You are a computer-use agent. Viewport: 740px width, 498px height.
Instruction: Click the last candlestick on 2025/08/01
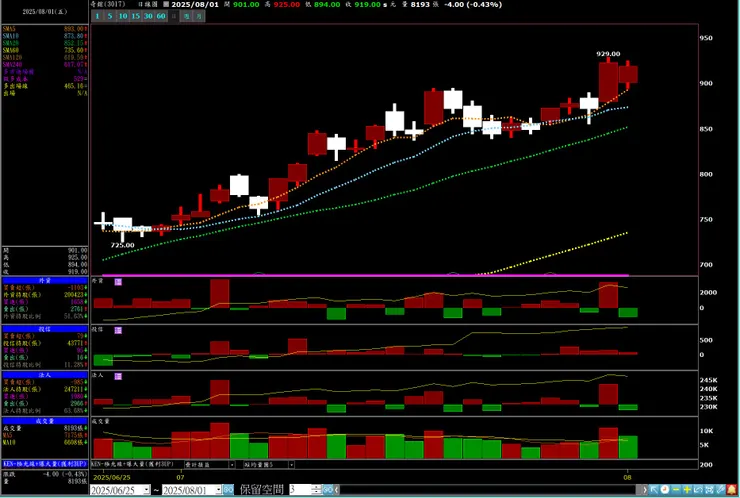[628, 74]
